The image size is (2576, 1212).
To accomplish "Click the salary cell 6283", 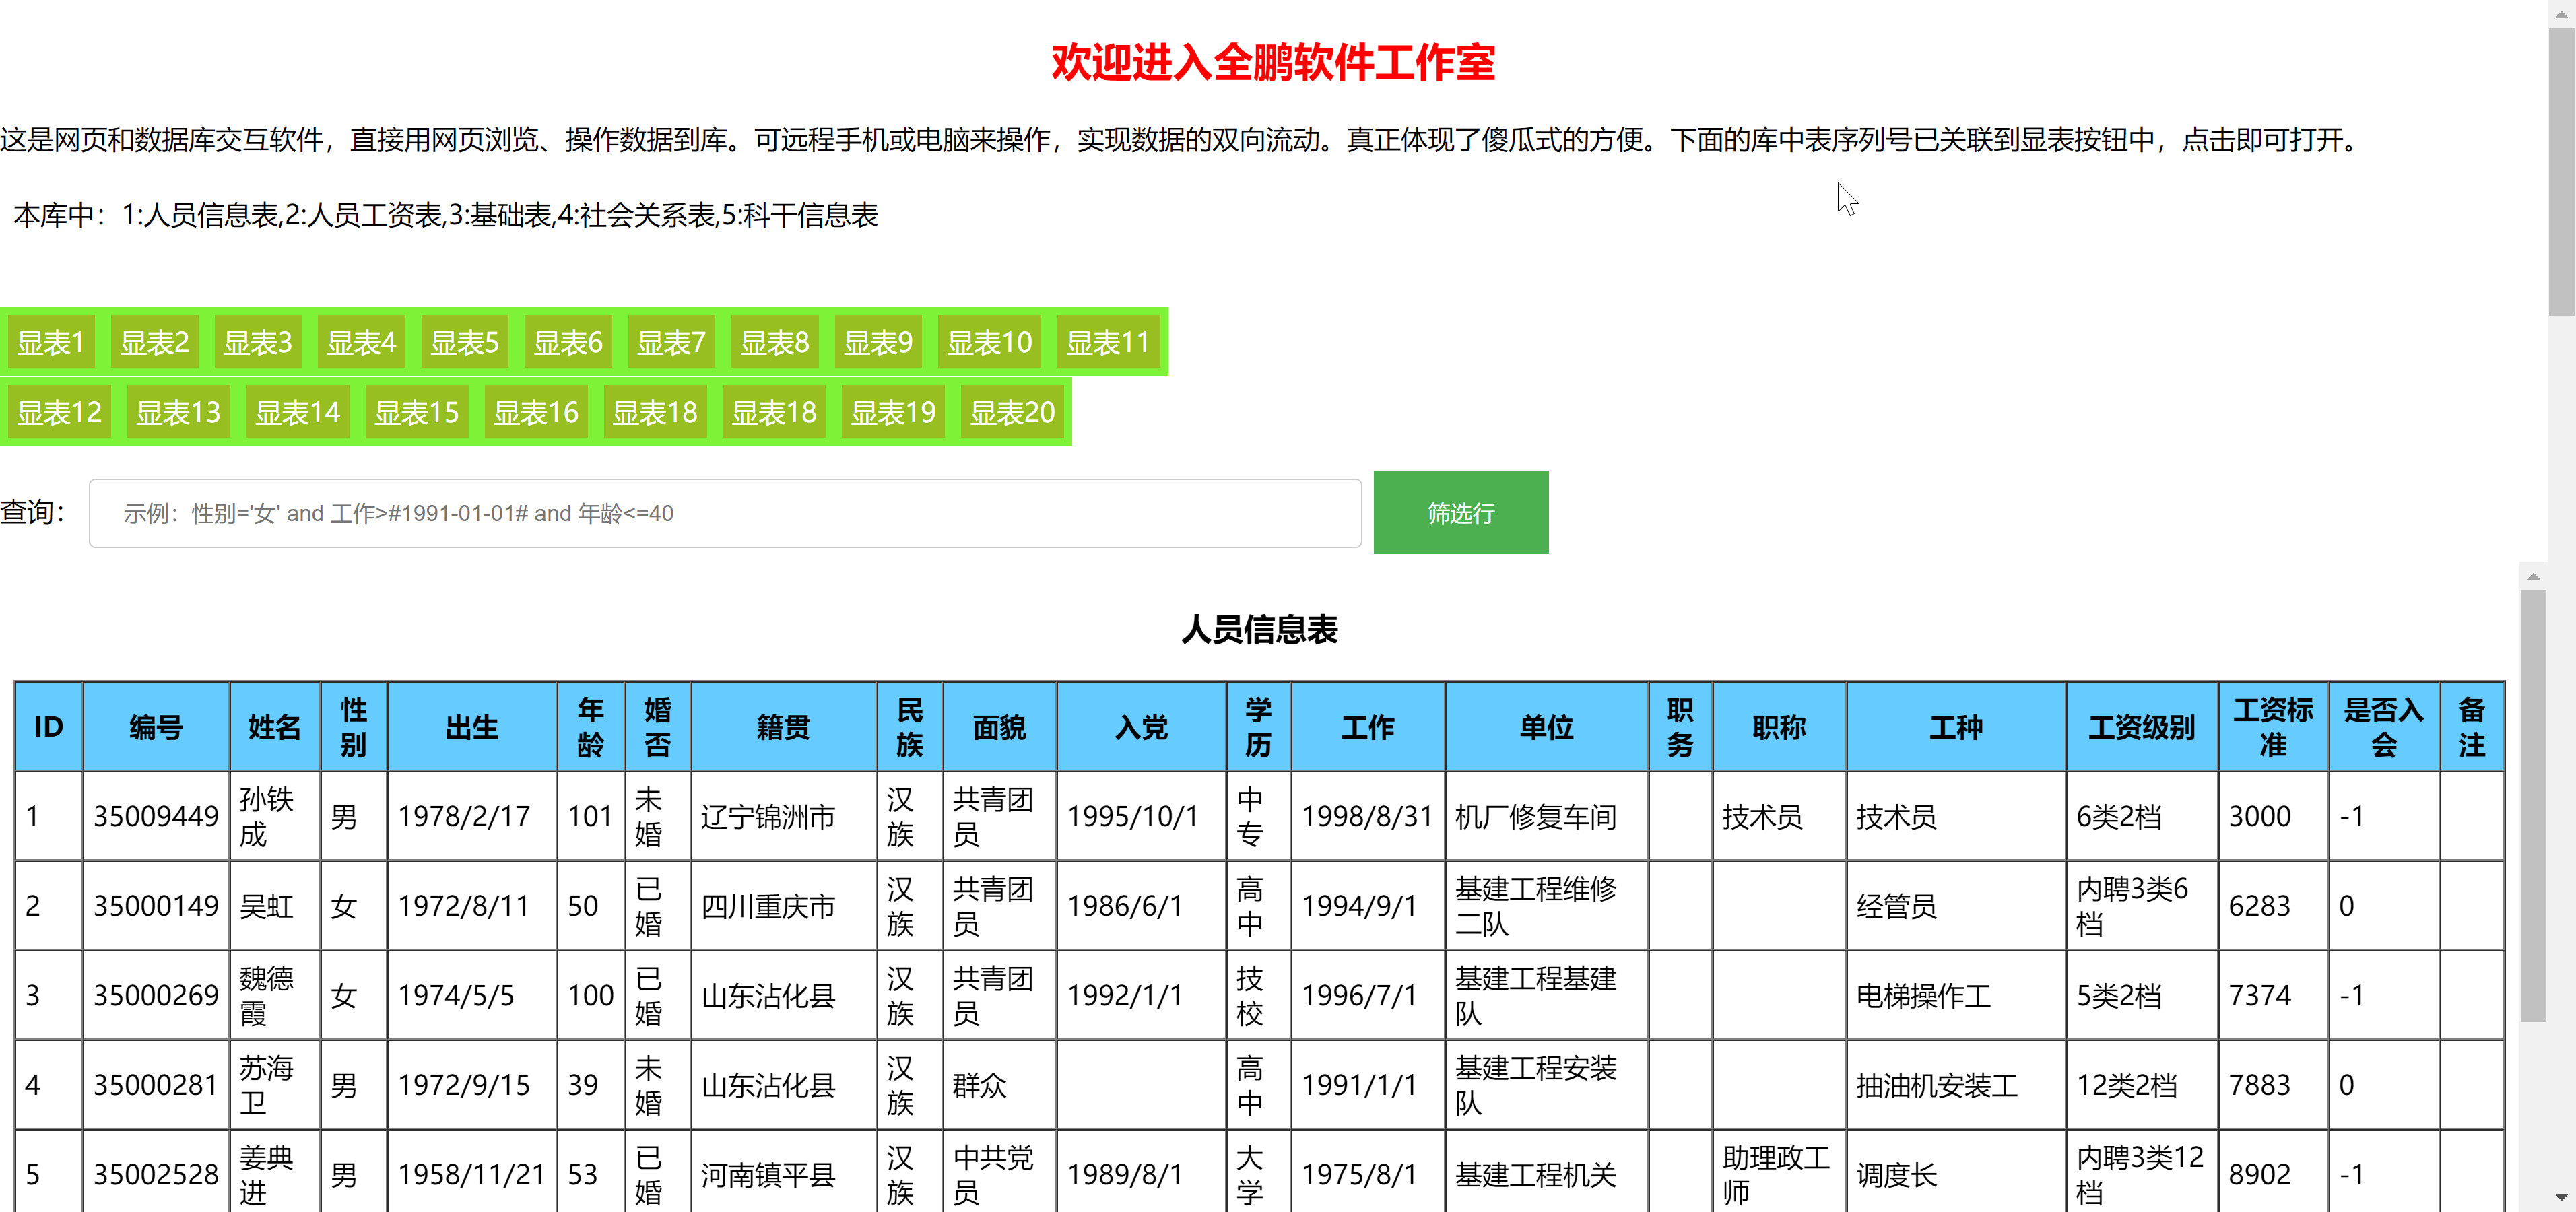I will (x=2274, y=906).
